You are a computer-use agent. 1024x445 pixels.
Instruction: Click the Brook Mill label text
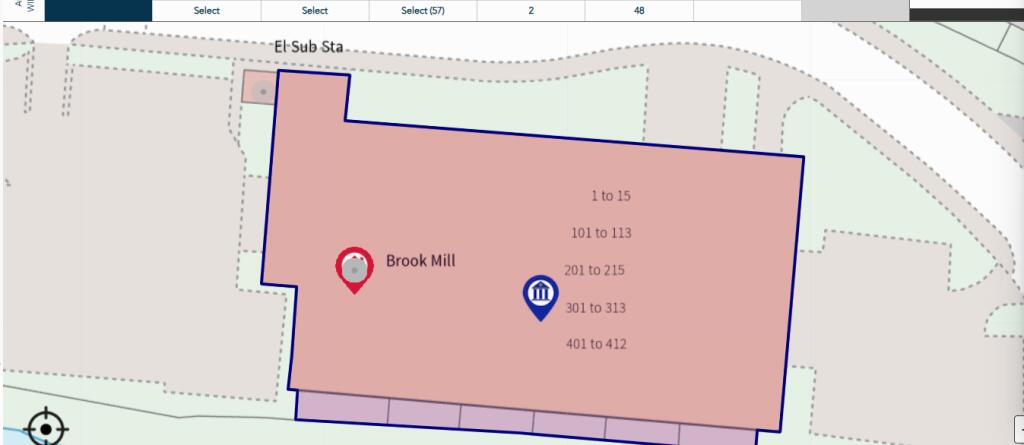coord(420,261)
